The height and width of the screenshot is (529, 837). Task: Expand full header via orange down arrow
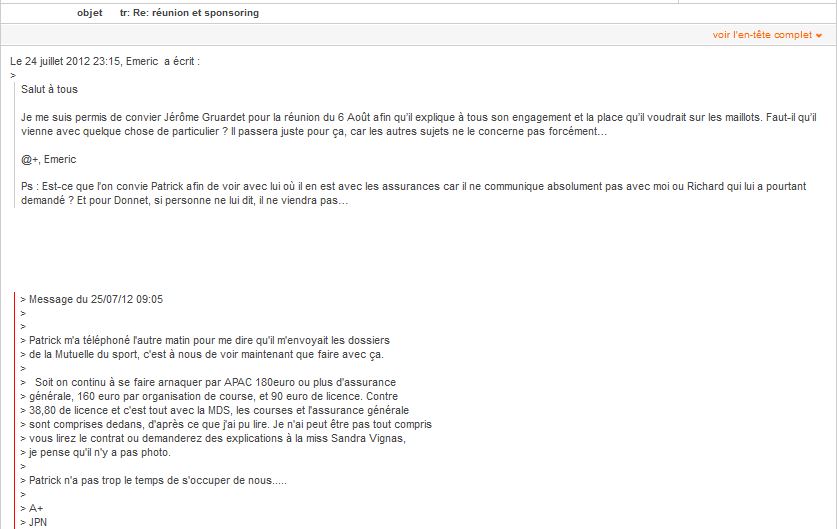click(x=819, y=36)
